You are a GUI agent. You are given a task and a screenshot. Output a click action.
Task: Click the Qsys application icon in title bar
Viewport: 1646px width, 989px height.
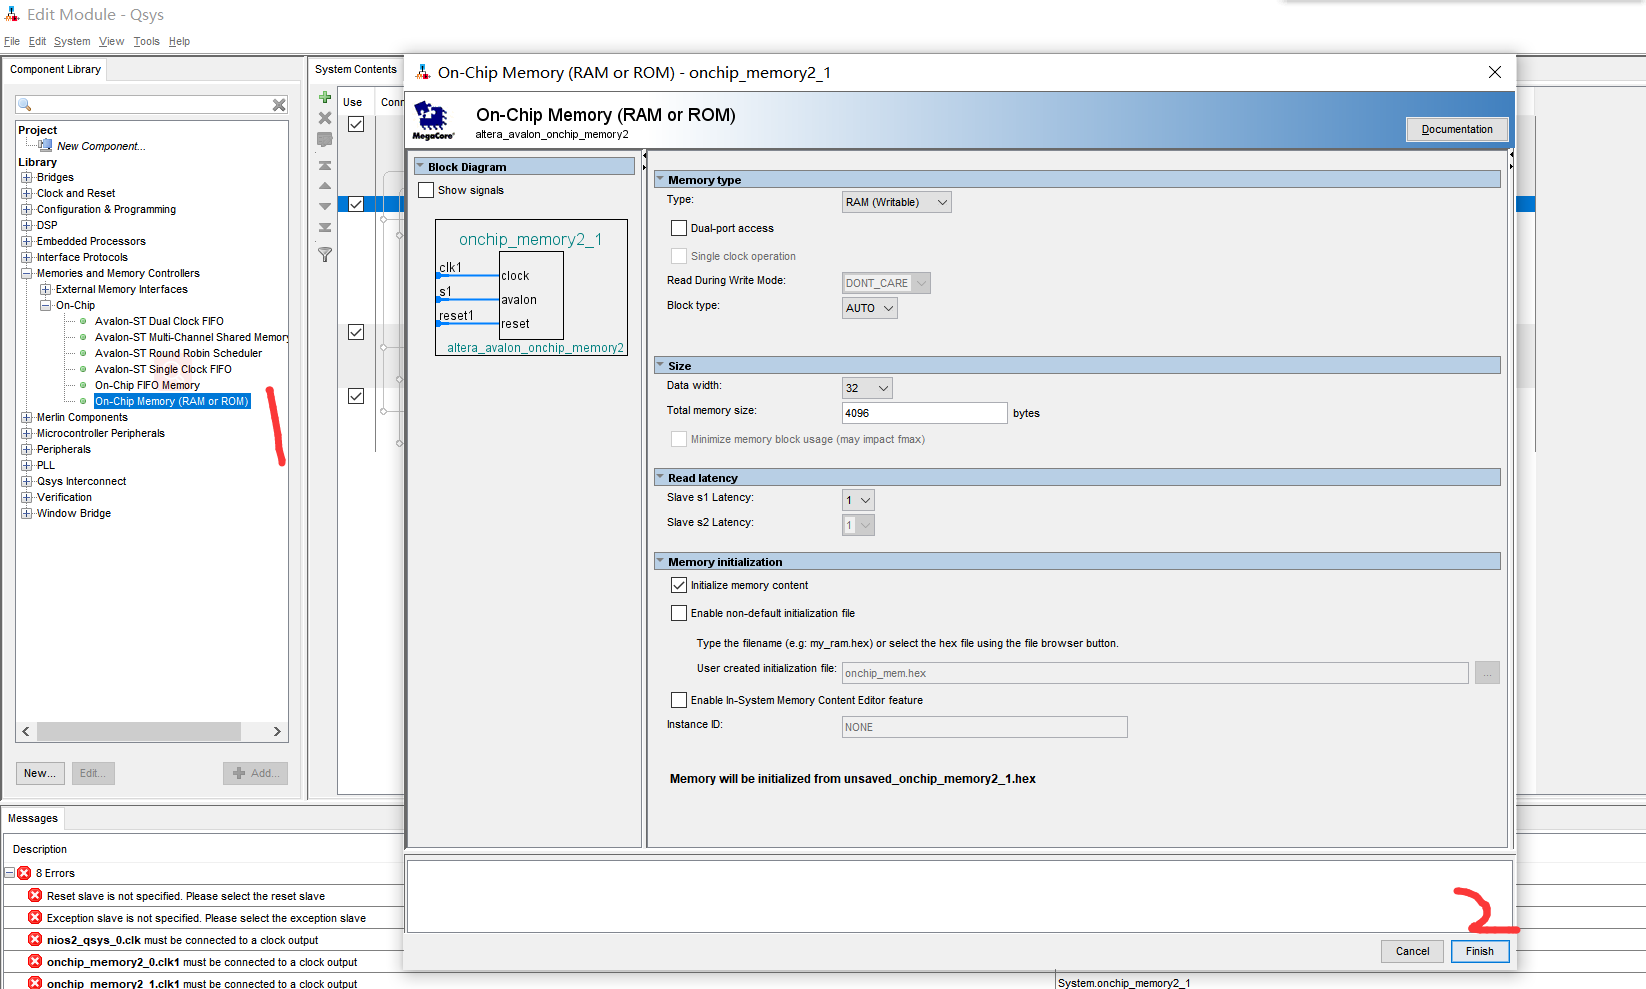coord(12,14)
